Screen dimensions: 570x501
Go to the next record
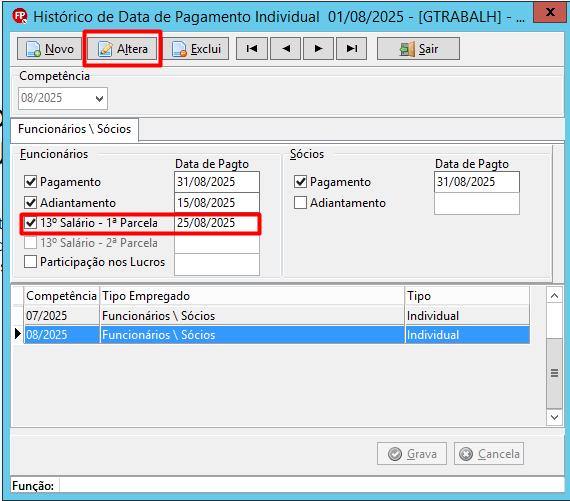(x=318, y=48)
